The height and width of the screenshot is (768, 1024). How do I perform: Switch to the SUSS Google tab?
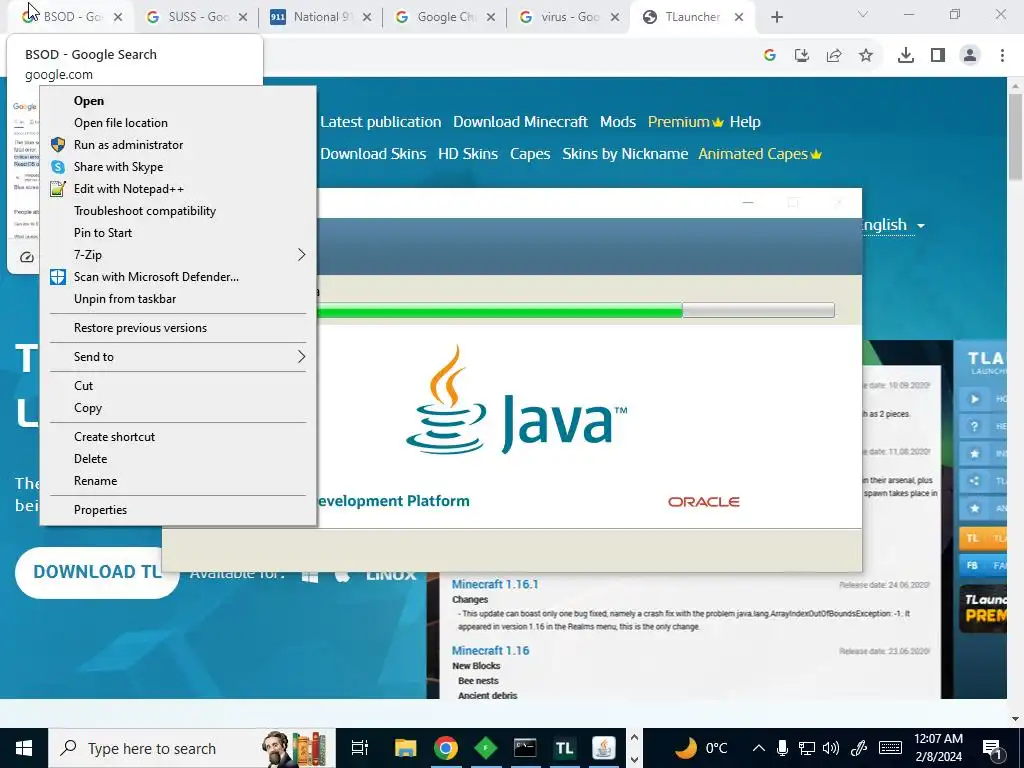[x=195, y=18]
